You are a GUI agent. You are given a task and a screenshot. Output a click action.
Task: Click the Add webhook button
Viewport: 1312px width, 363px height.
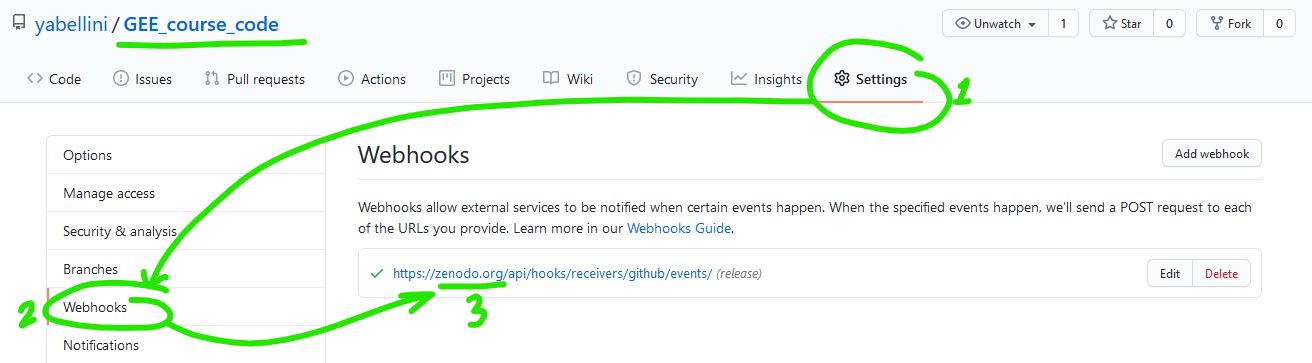[1212, 154]
